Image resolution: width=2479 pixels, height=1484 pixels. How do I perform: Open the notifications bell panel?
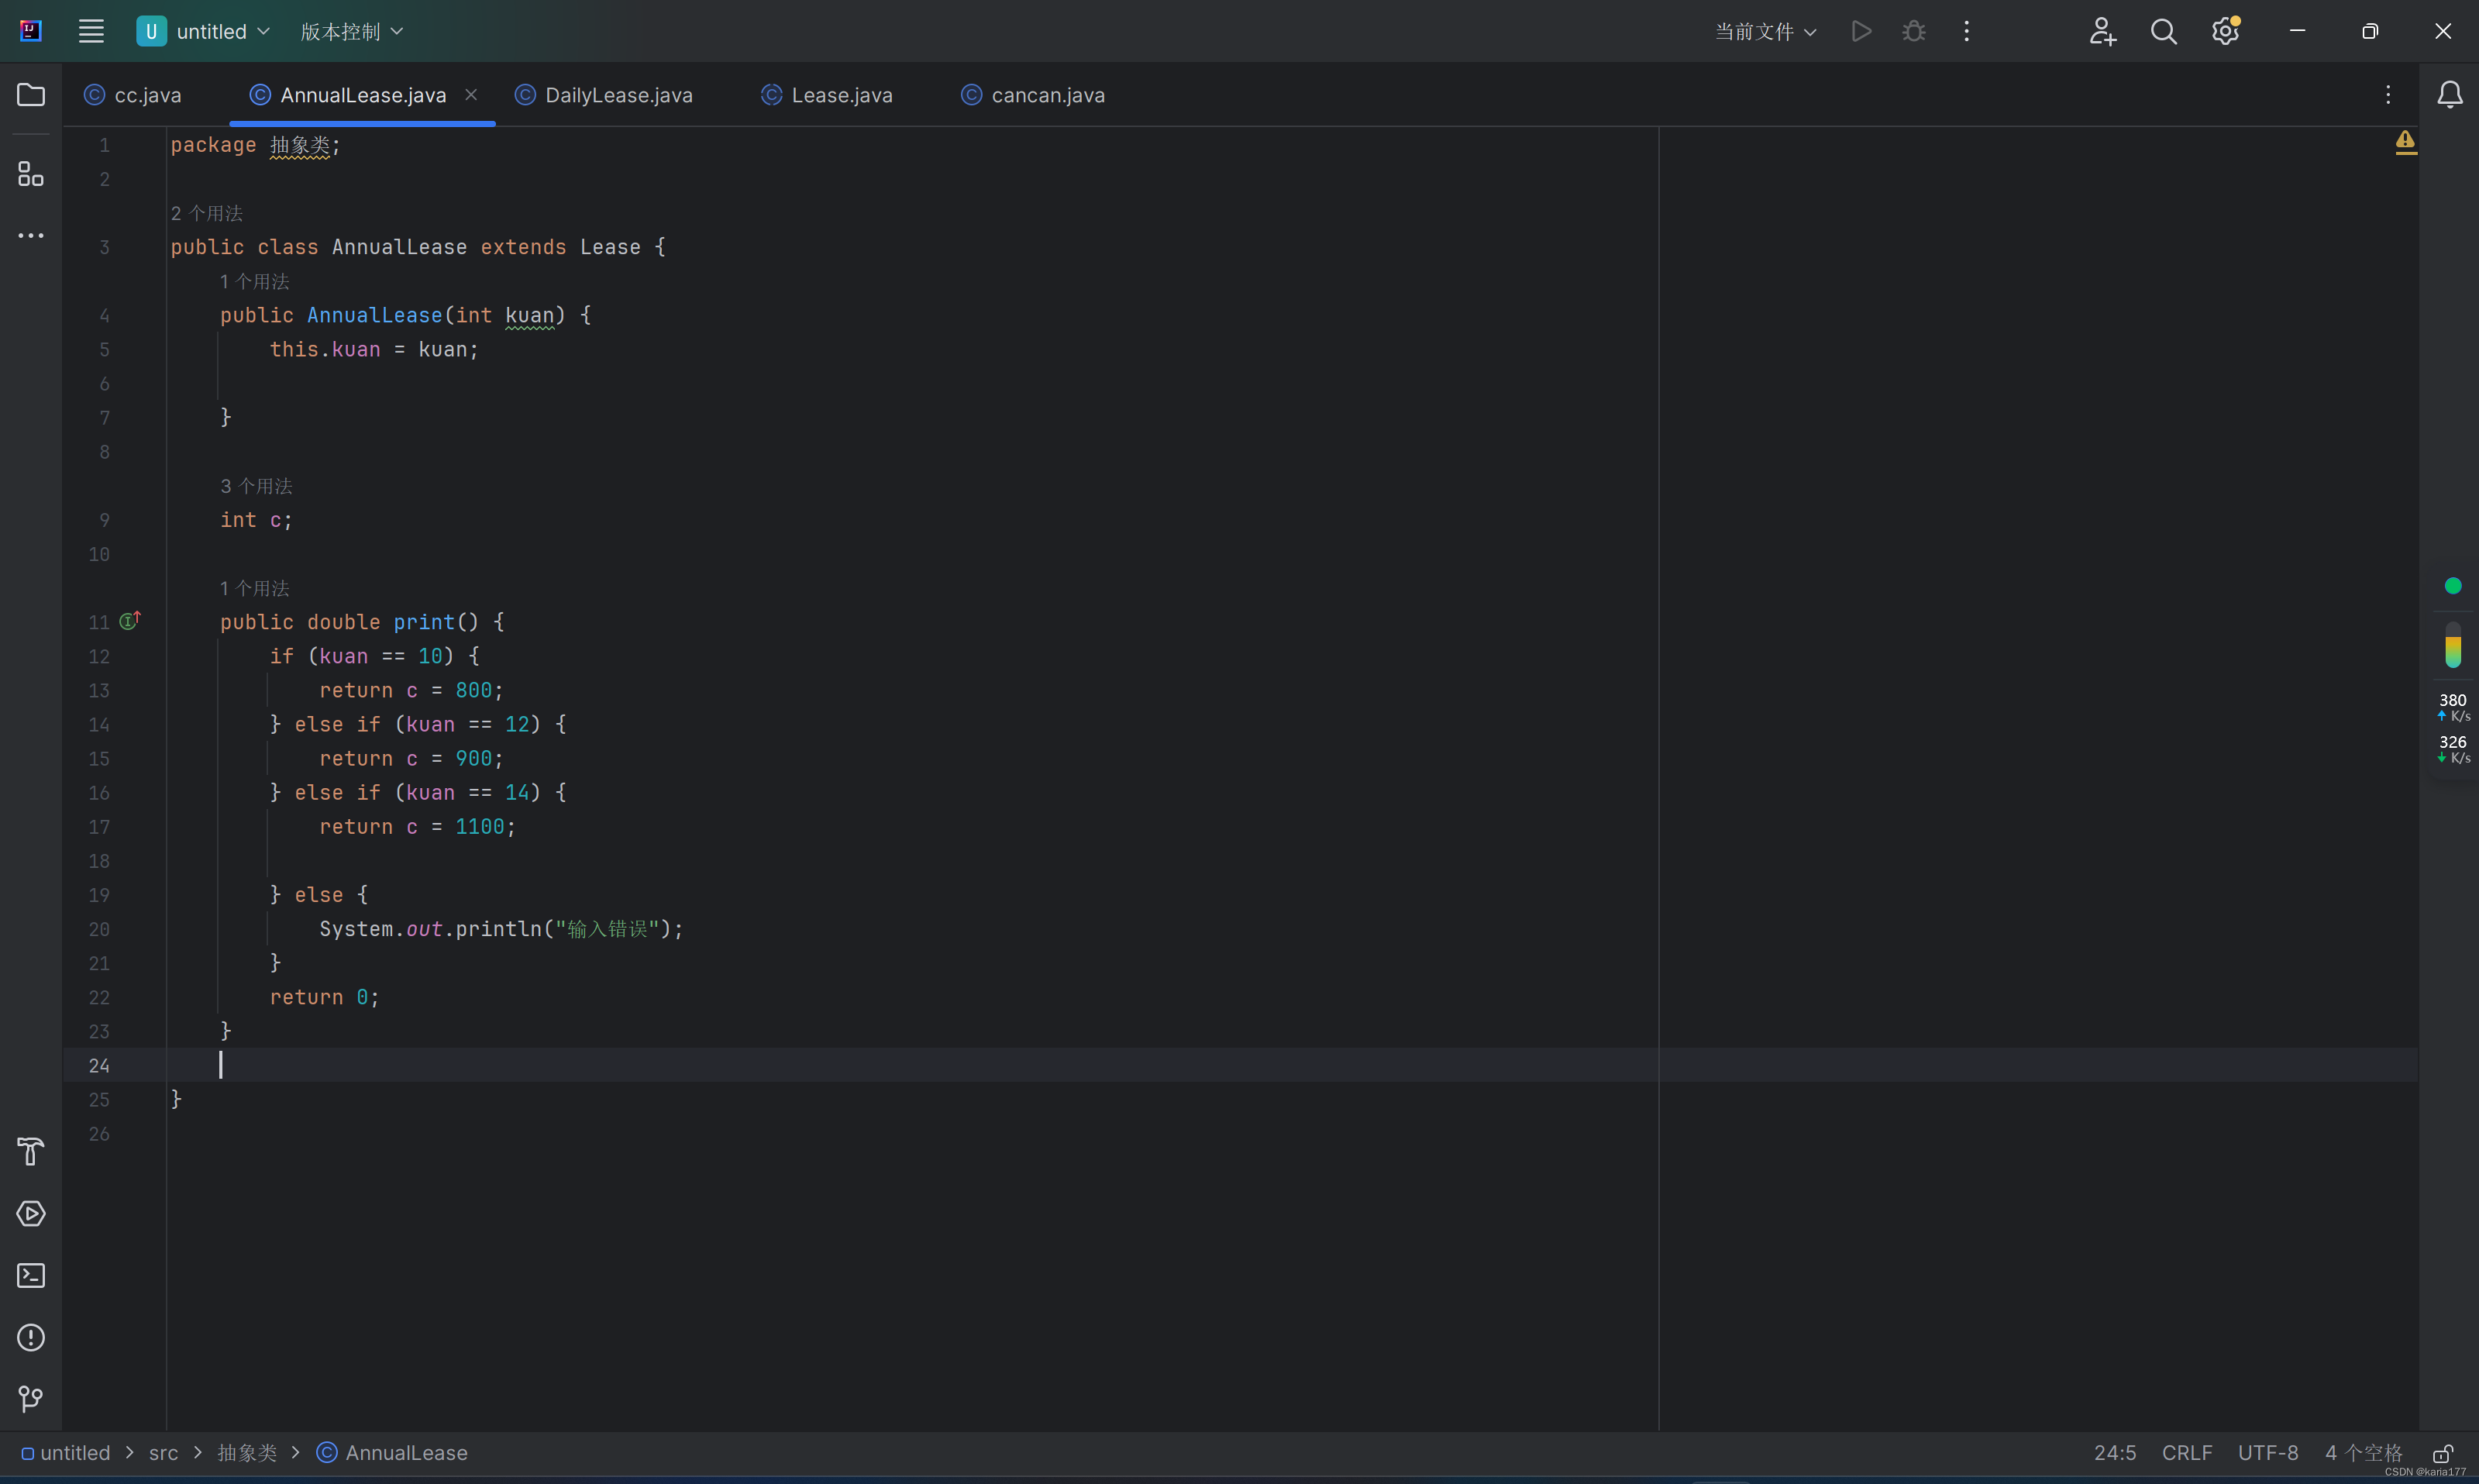(x=2449, y=95)
